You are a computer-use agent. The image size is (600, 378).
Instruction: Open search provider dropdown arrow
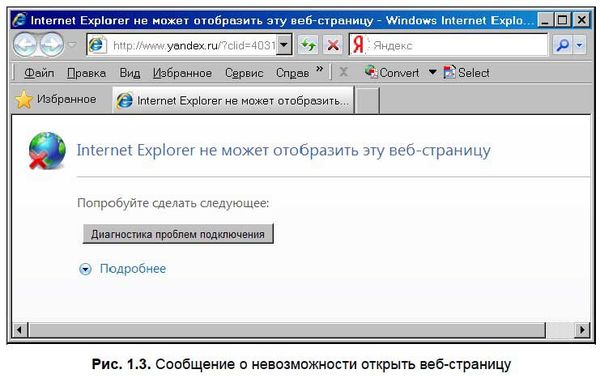point(580,45)
